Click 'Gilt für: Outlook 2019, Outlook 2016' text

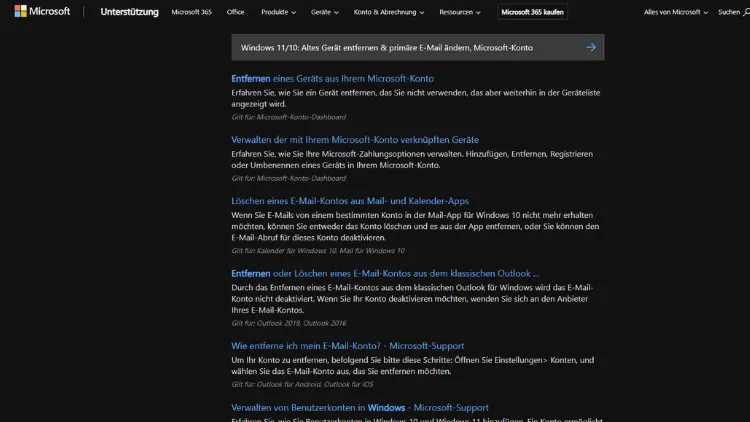click(288, 323)
